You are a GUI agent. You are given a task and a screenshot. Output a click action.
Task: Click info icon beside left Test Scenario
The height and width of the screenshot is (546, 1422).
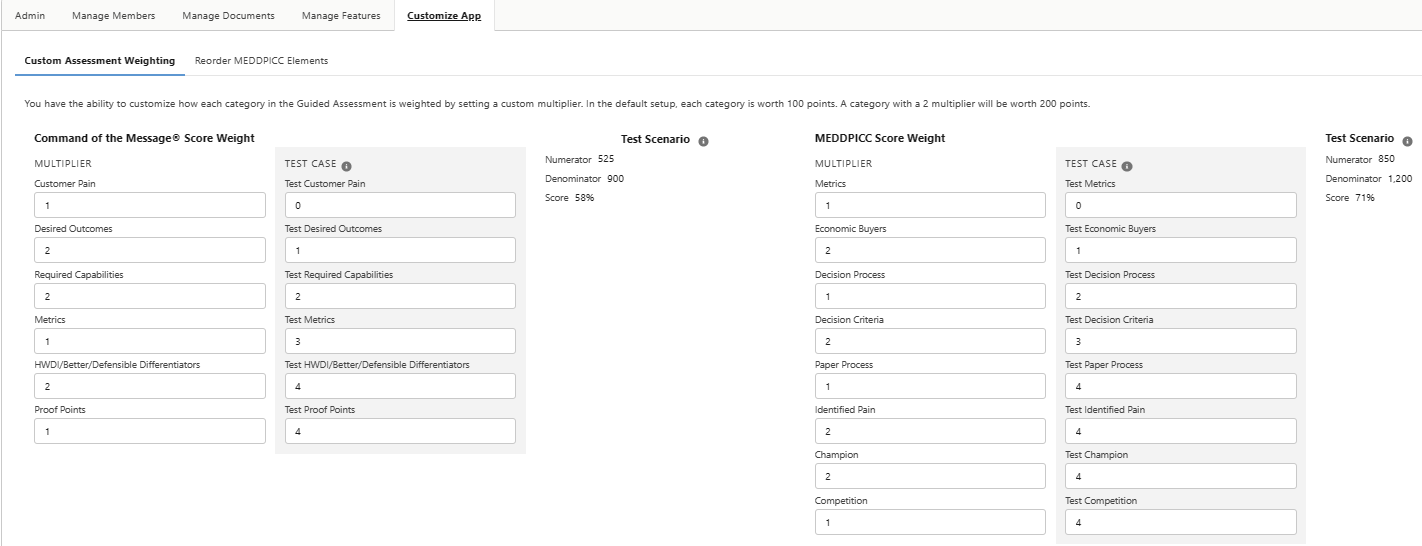point(703,141)
